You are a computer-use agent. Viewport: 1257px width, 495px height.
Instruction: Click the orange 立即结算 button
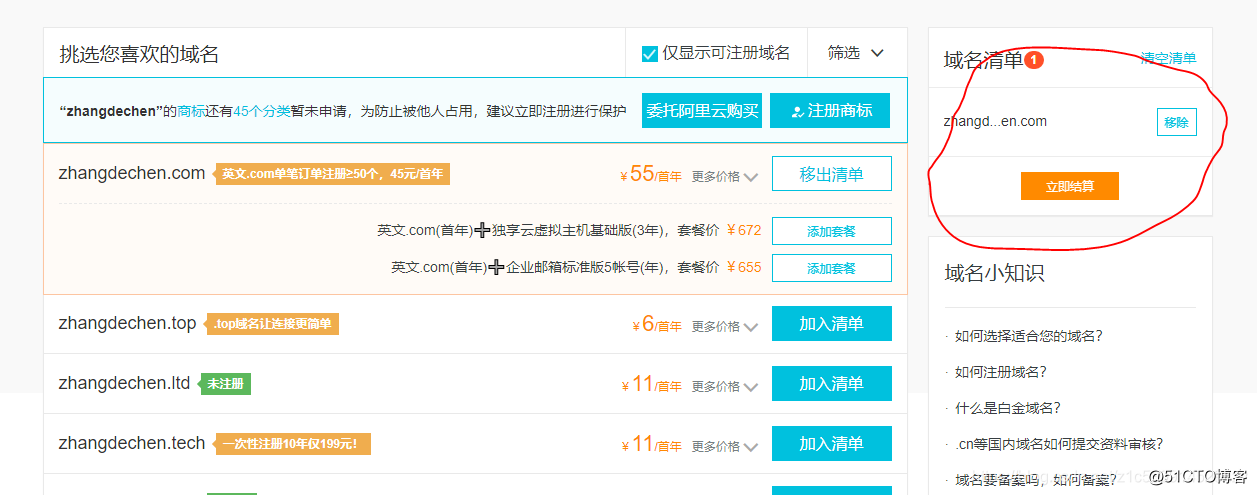coord(1069,186)
